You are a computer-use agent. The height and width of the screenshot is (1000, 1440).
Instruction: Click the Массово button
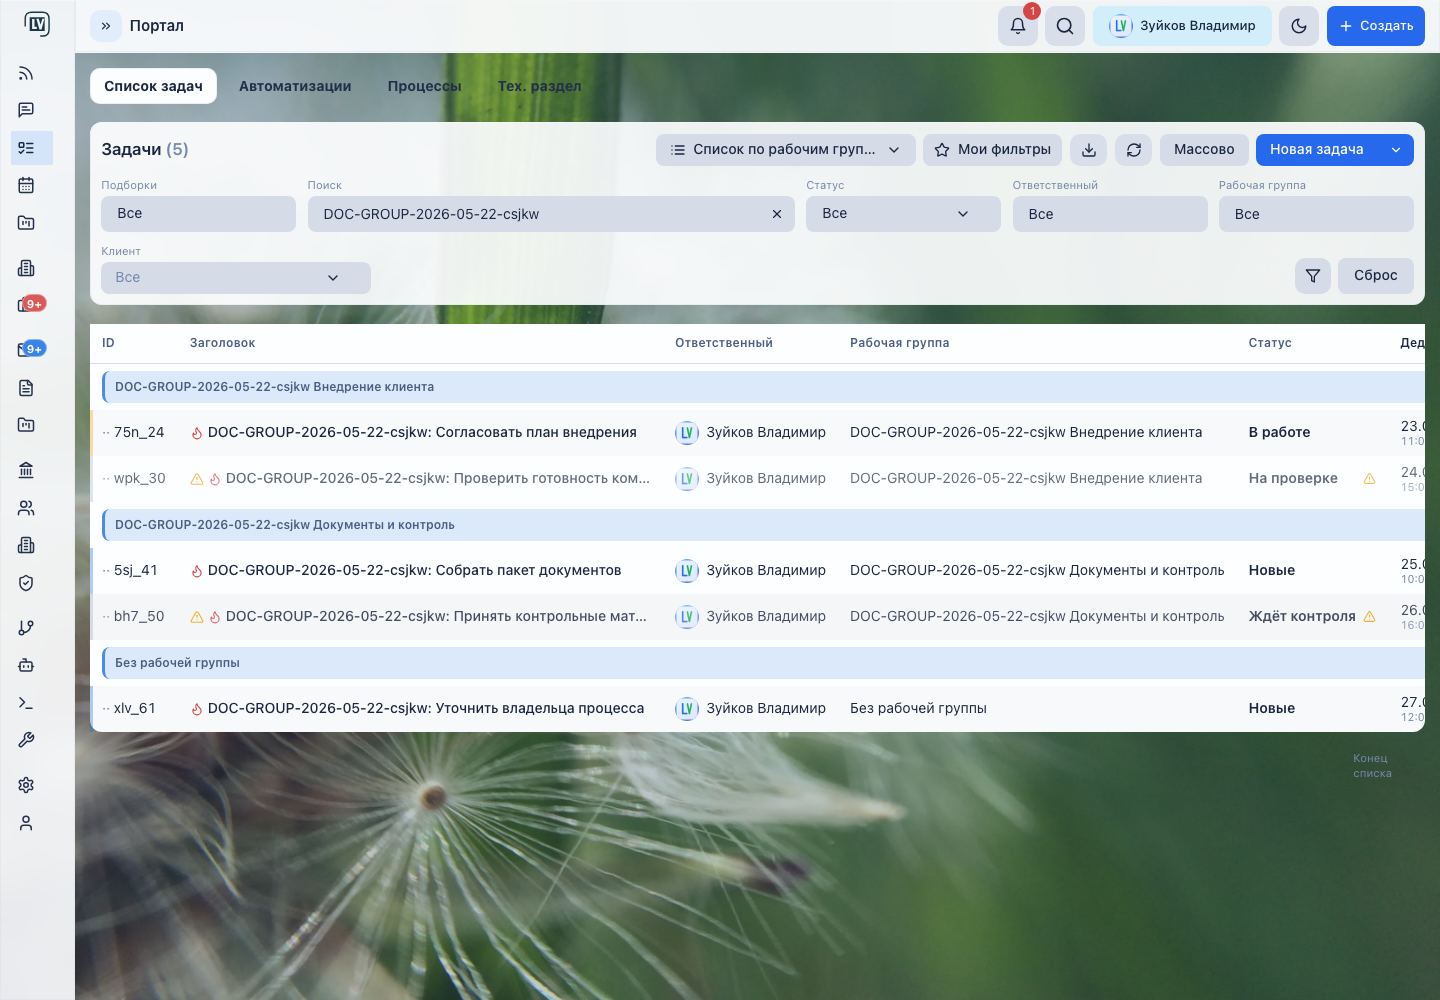[x=1204, y=150]
